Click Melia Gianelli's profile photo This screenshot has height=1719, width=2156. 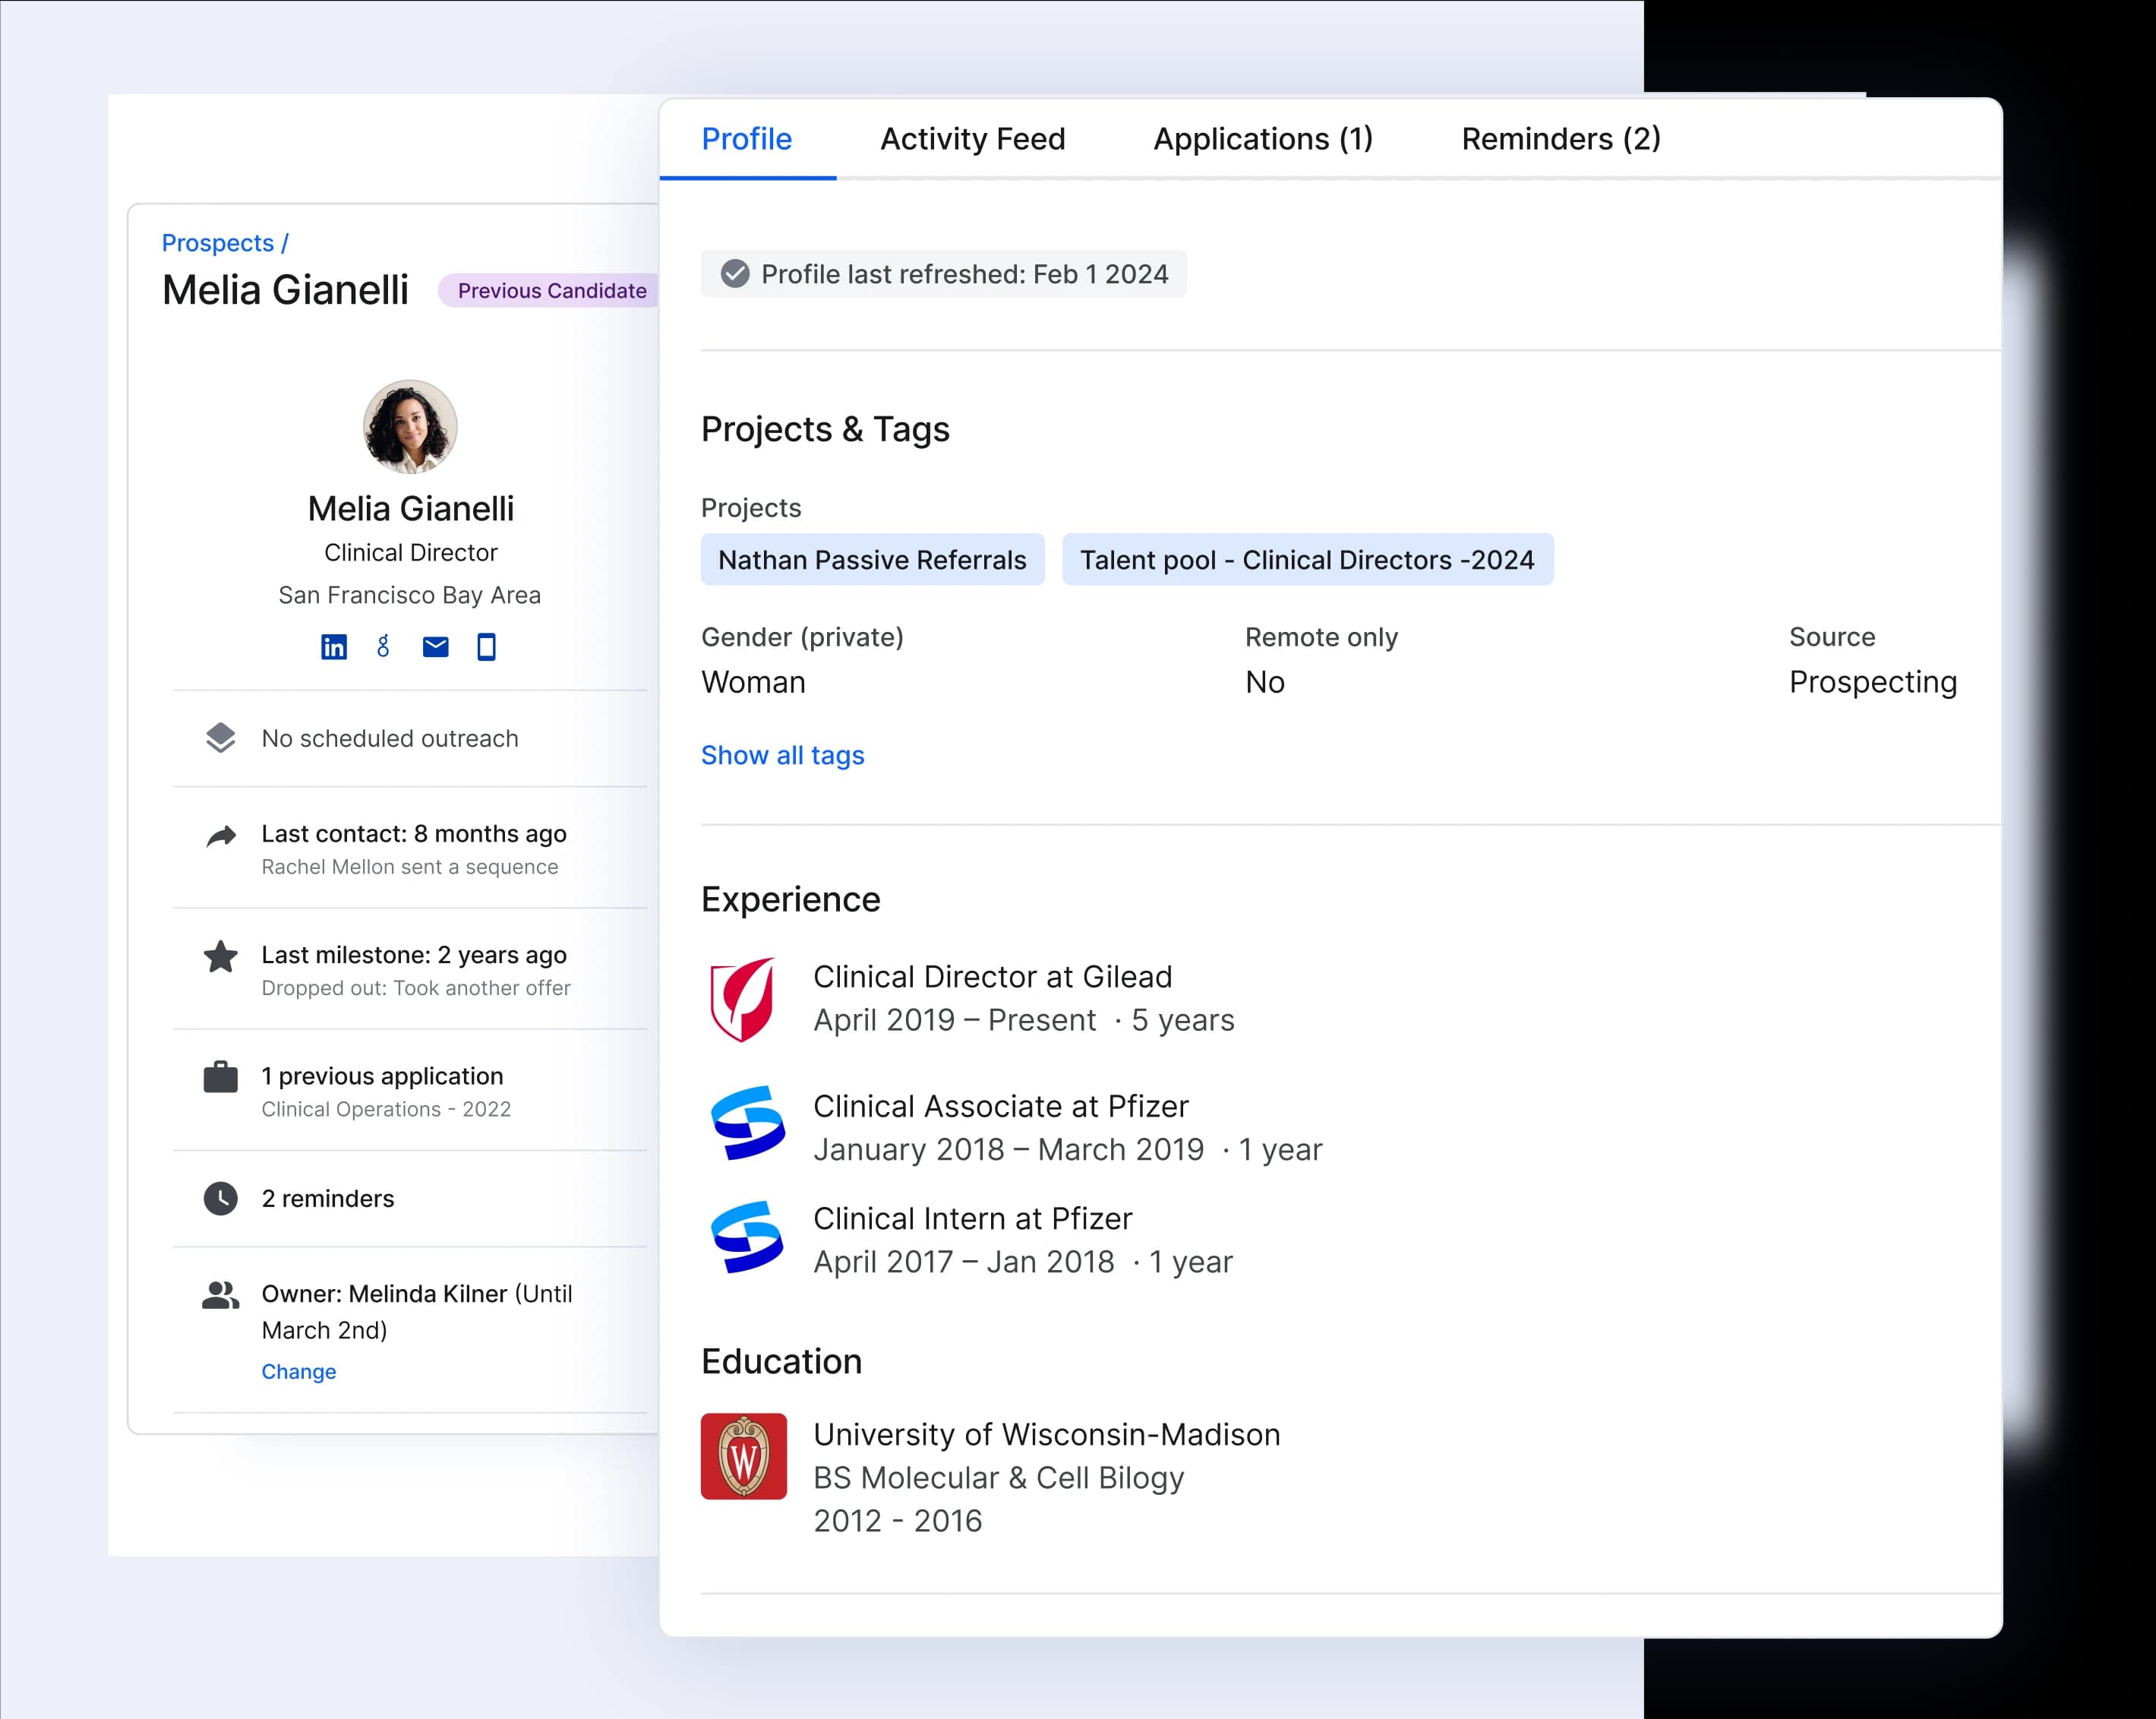click(x=410, y=426)
